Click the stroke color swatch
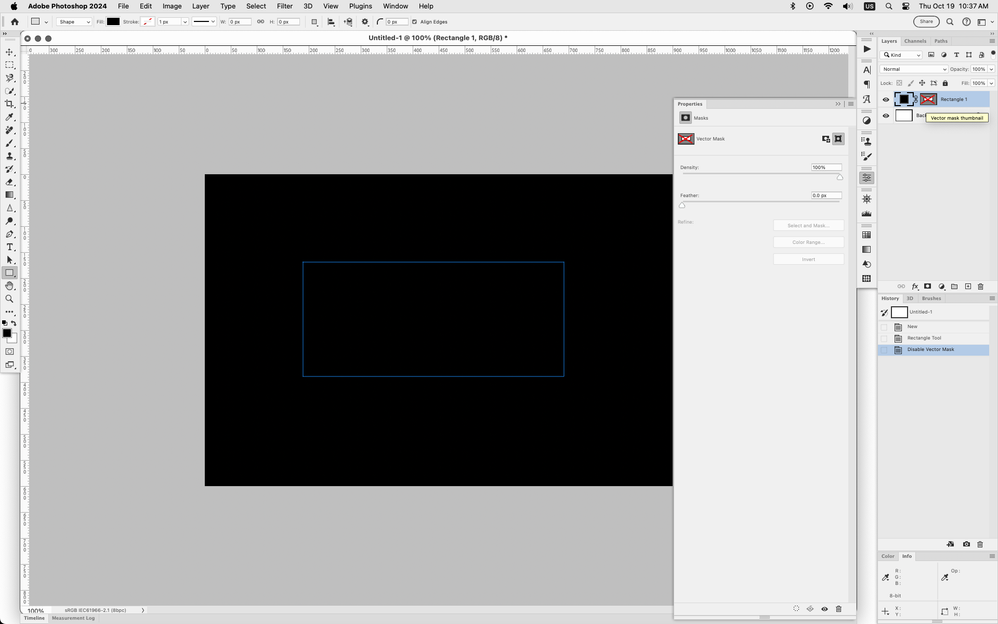This screenshot has width=998, height=624. point(148,22)
